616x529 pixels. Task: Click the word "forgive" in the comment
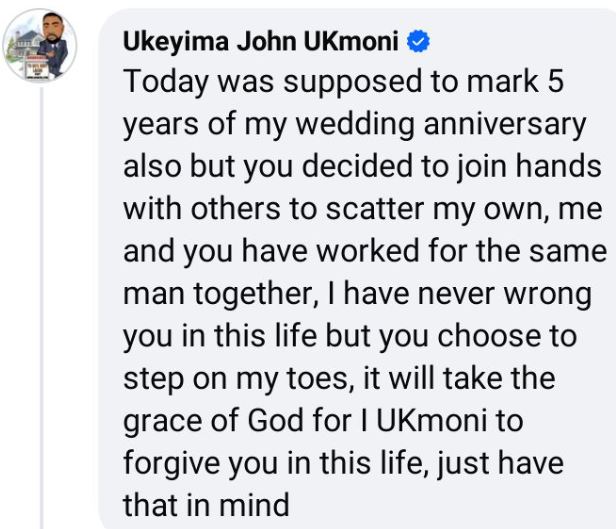coord(164,464)
